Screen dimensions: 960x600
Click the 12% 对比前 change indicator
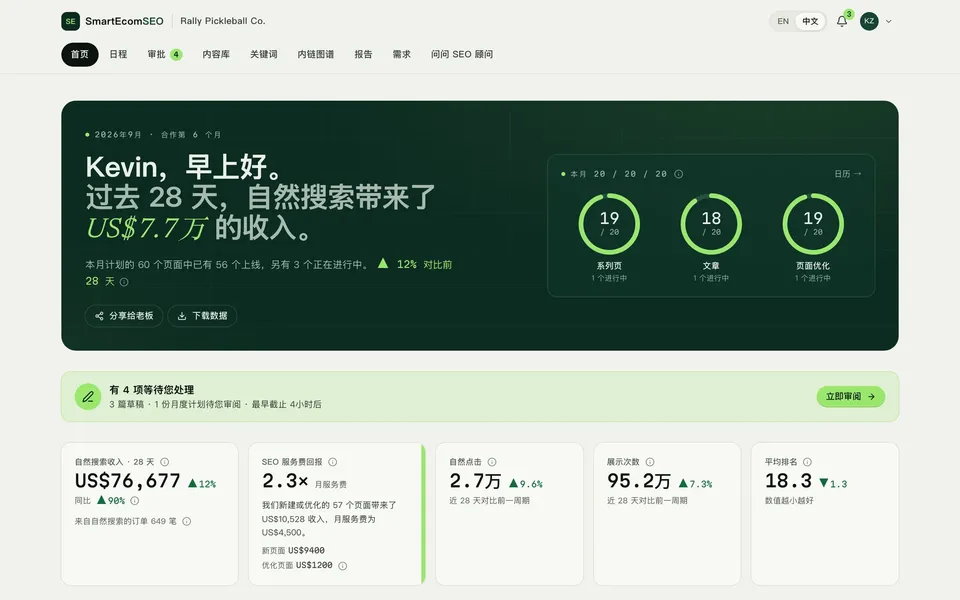point(417,264)
